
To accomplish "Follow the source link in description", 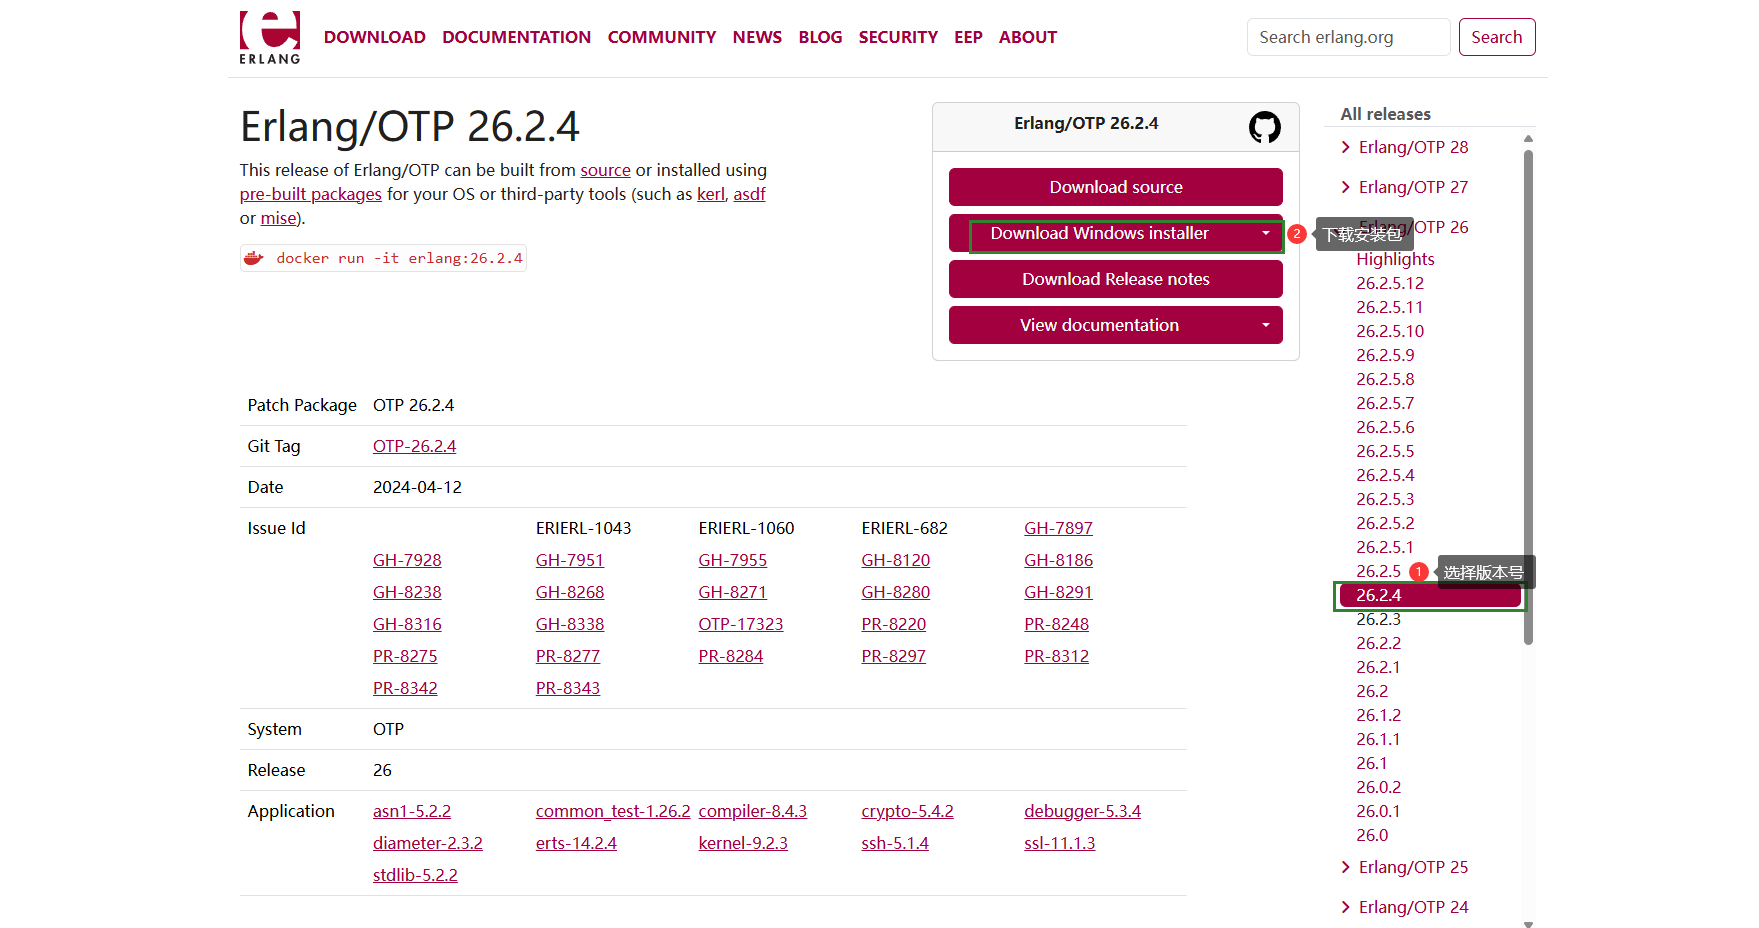I will pos(606,170).
